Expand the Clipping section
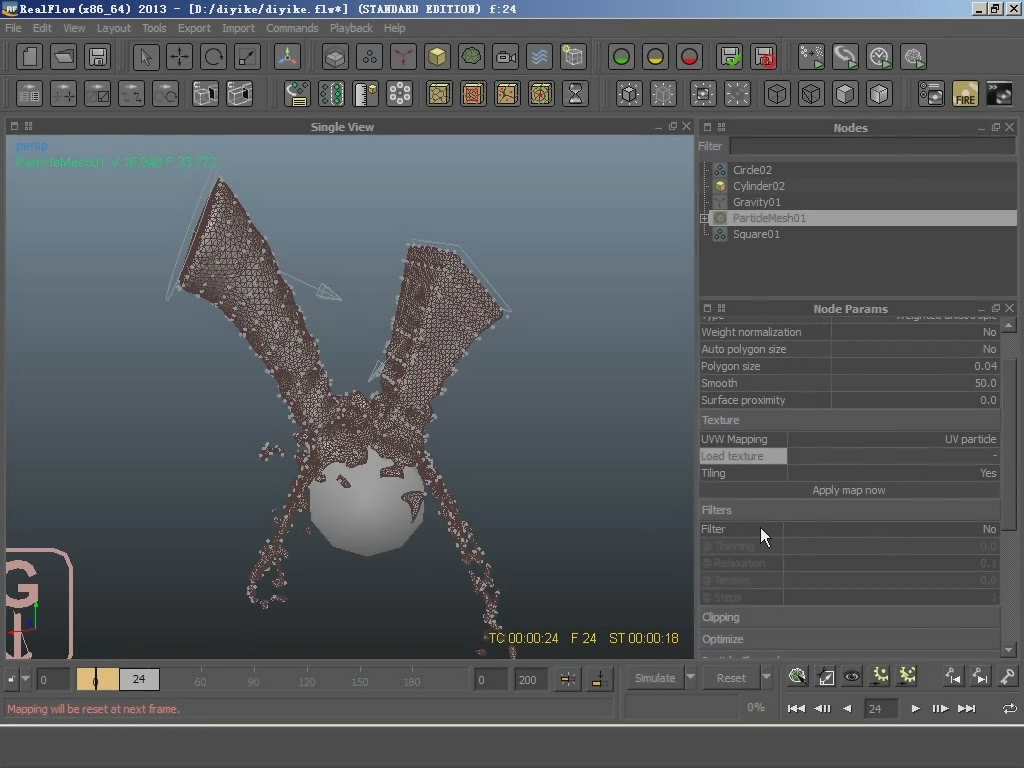The image size is (1024, 768). click(x=850, y=617)
